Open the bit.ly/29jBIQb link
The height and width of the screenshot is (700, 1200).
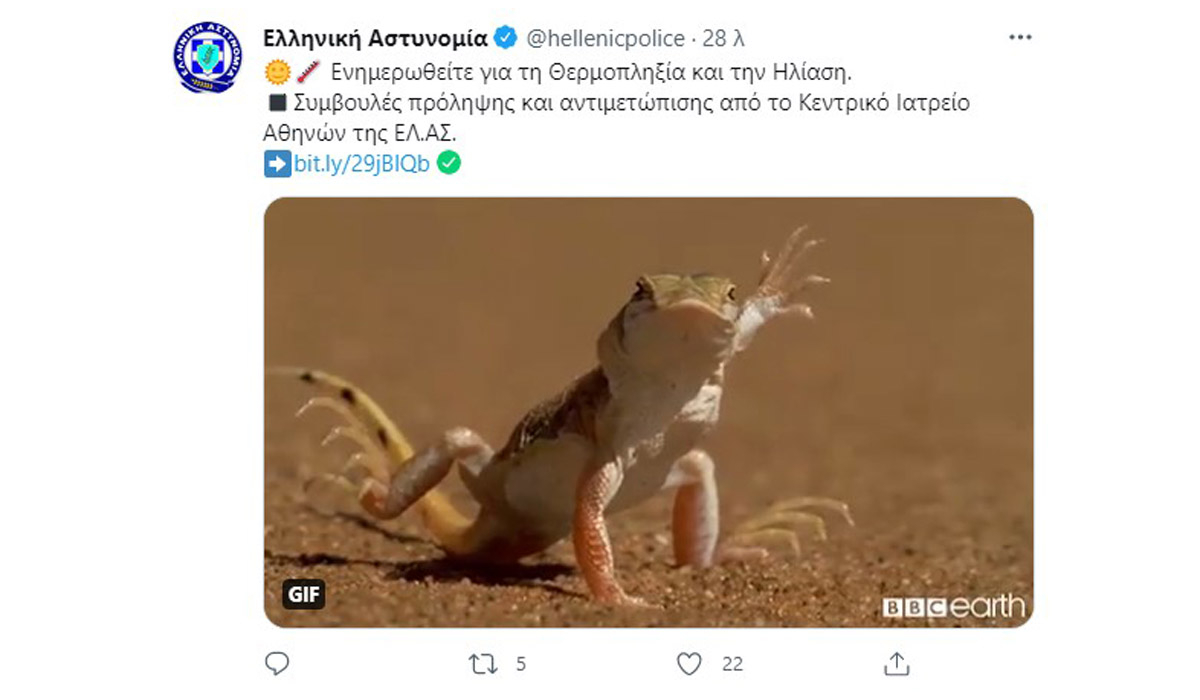tap(362, 164)
